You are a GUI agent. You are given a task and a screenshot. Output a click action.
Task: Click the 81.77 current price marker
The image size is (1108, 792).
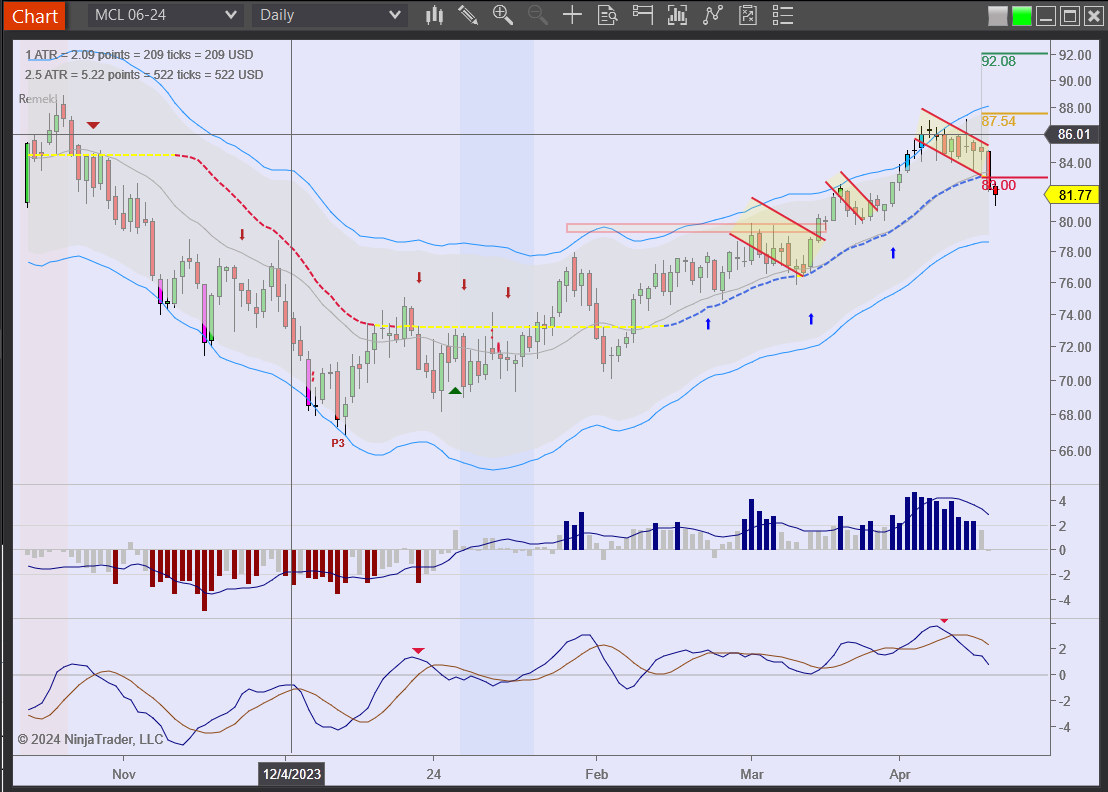tap(1073, 195)
